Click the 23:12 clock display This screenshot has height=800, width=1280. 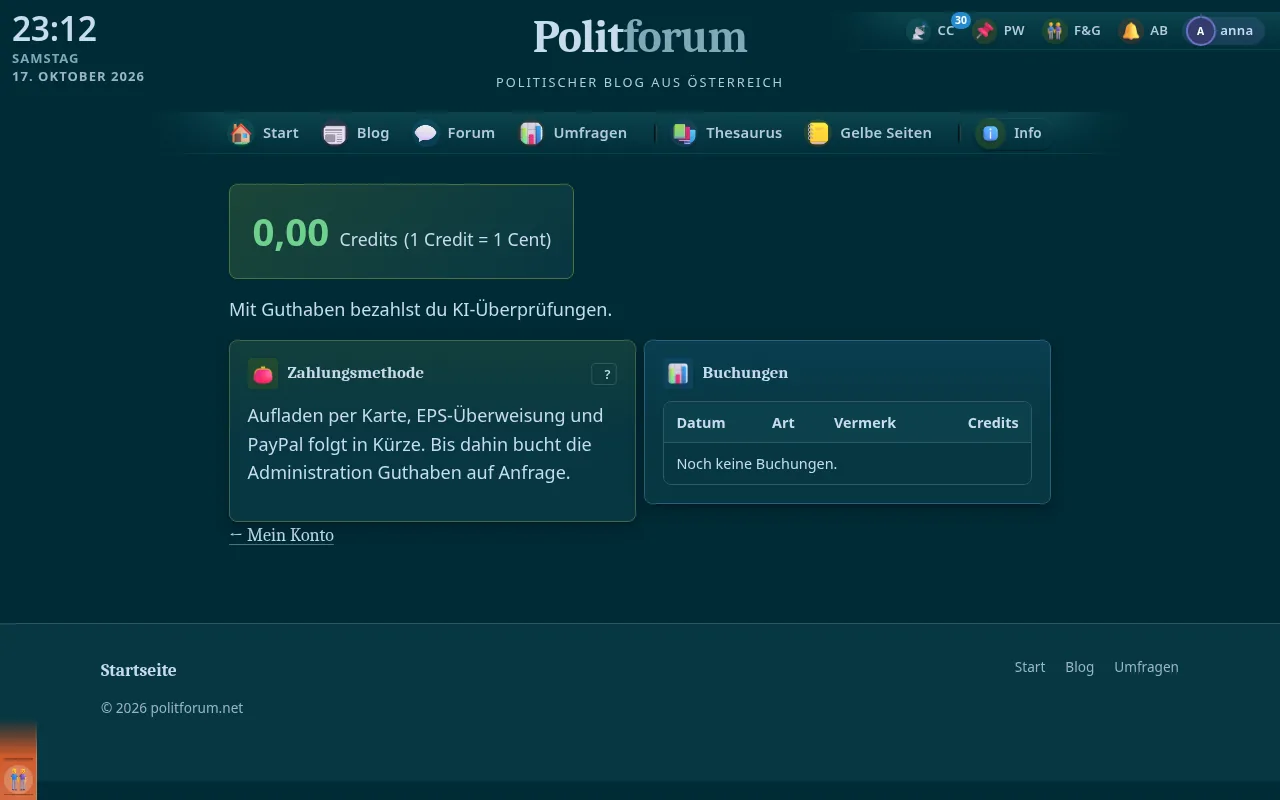[55, 29]
